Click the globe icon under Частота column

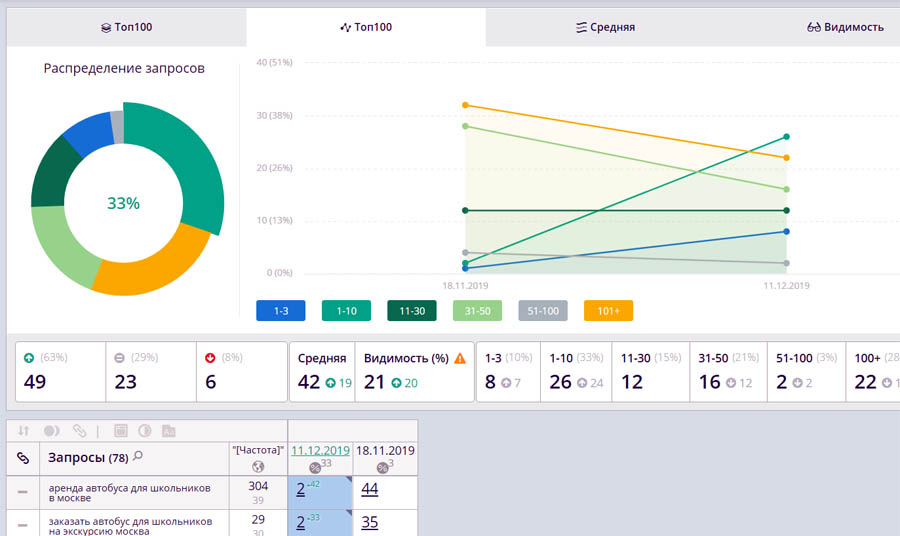tap(257, 467)
